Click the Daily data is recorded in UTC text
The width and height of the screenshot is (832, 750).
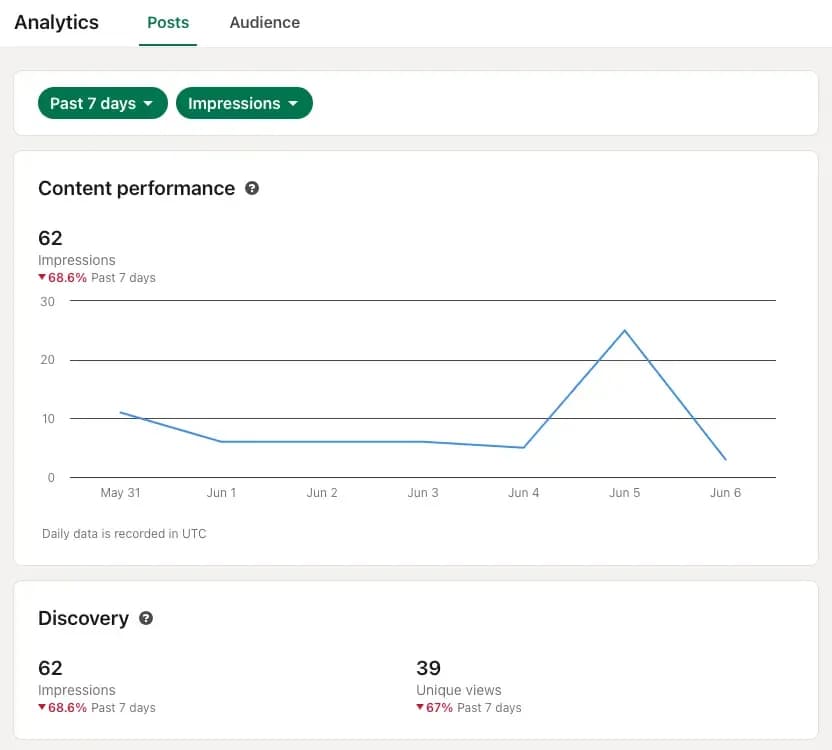(x=122, y=533)
